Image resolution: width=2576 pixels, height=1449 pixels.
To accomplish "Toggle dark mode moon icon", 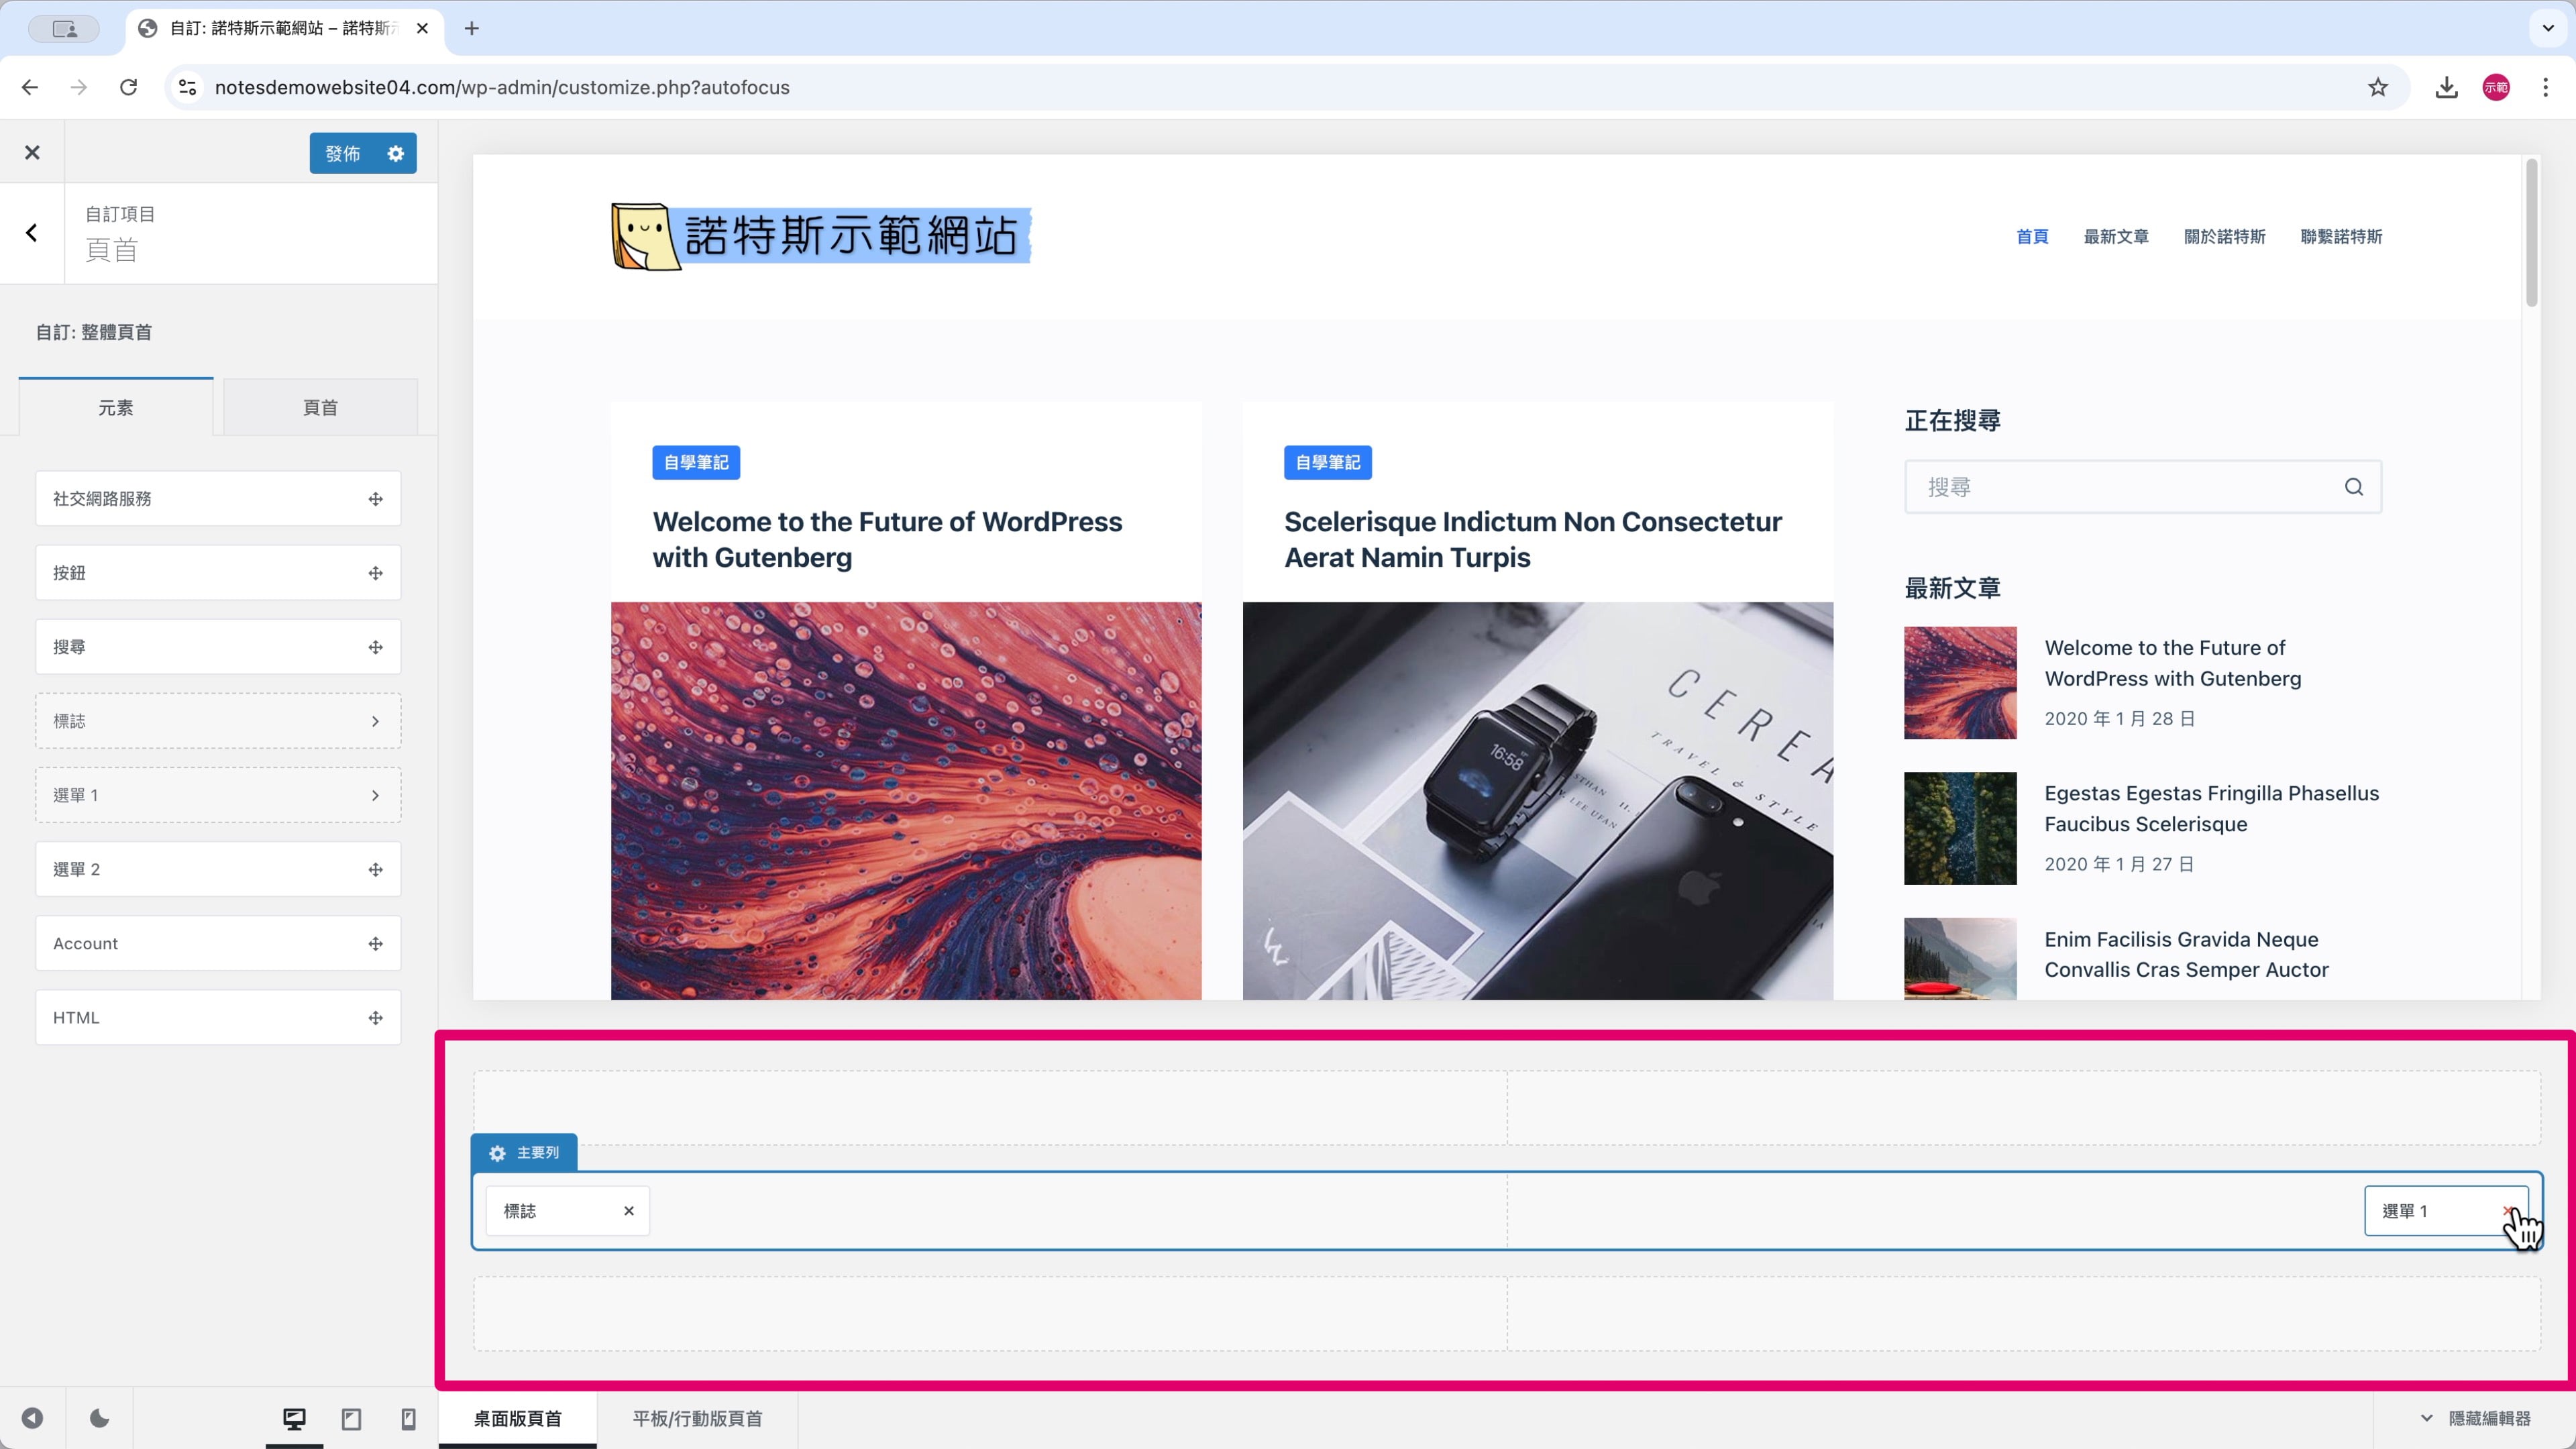I will click(99, 1418).
